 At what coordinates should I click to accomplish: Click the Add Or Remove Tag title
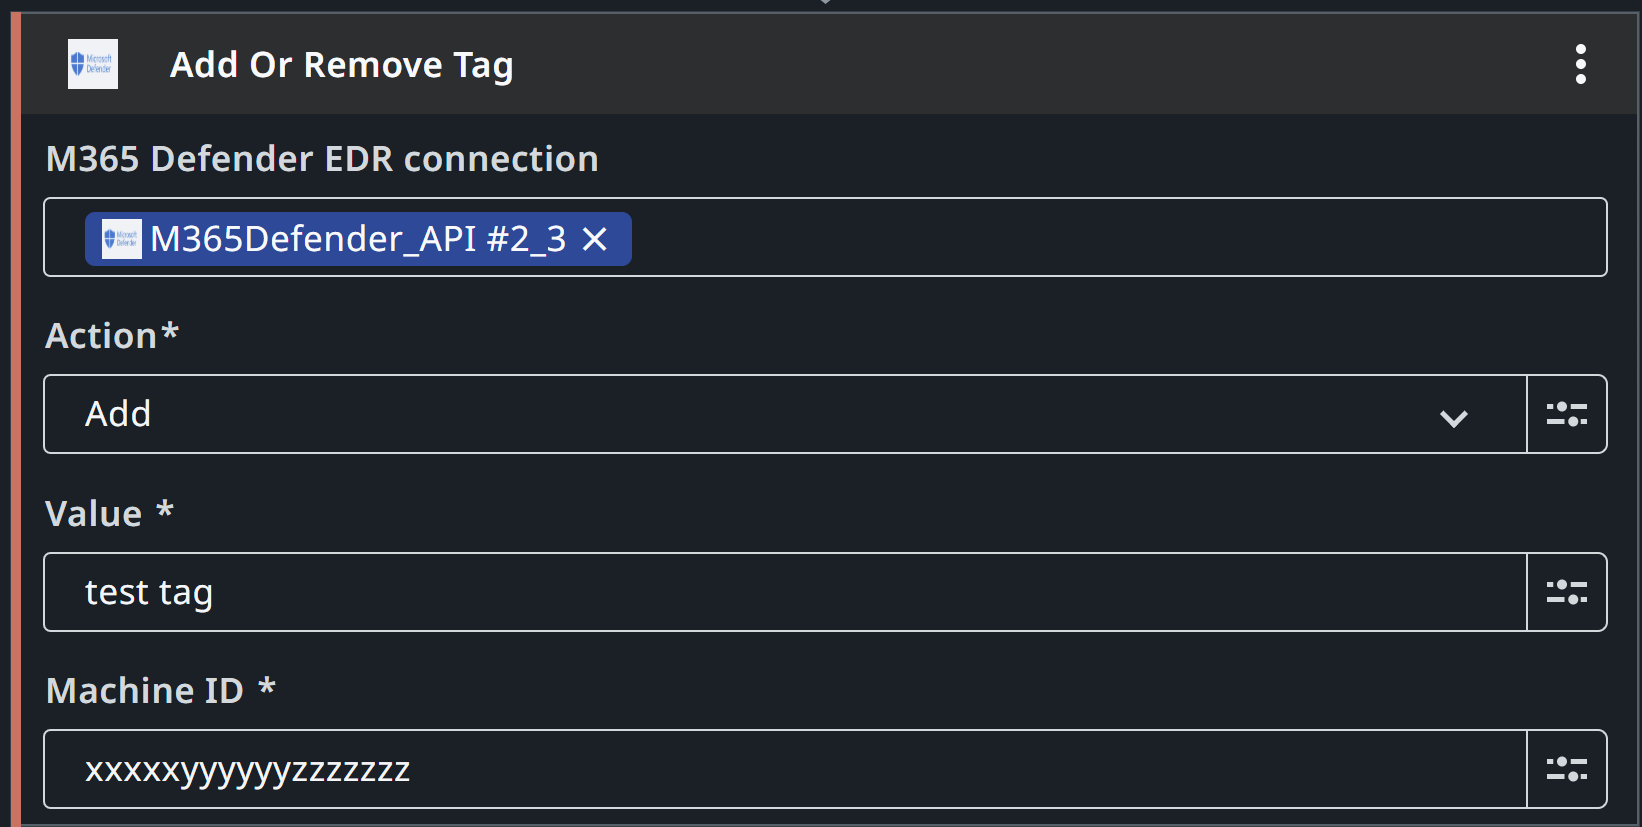[342, 65]
